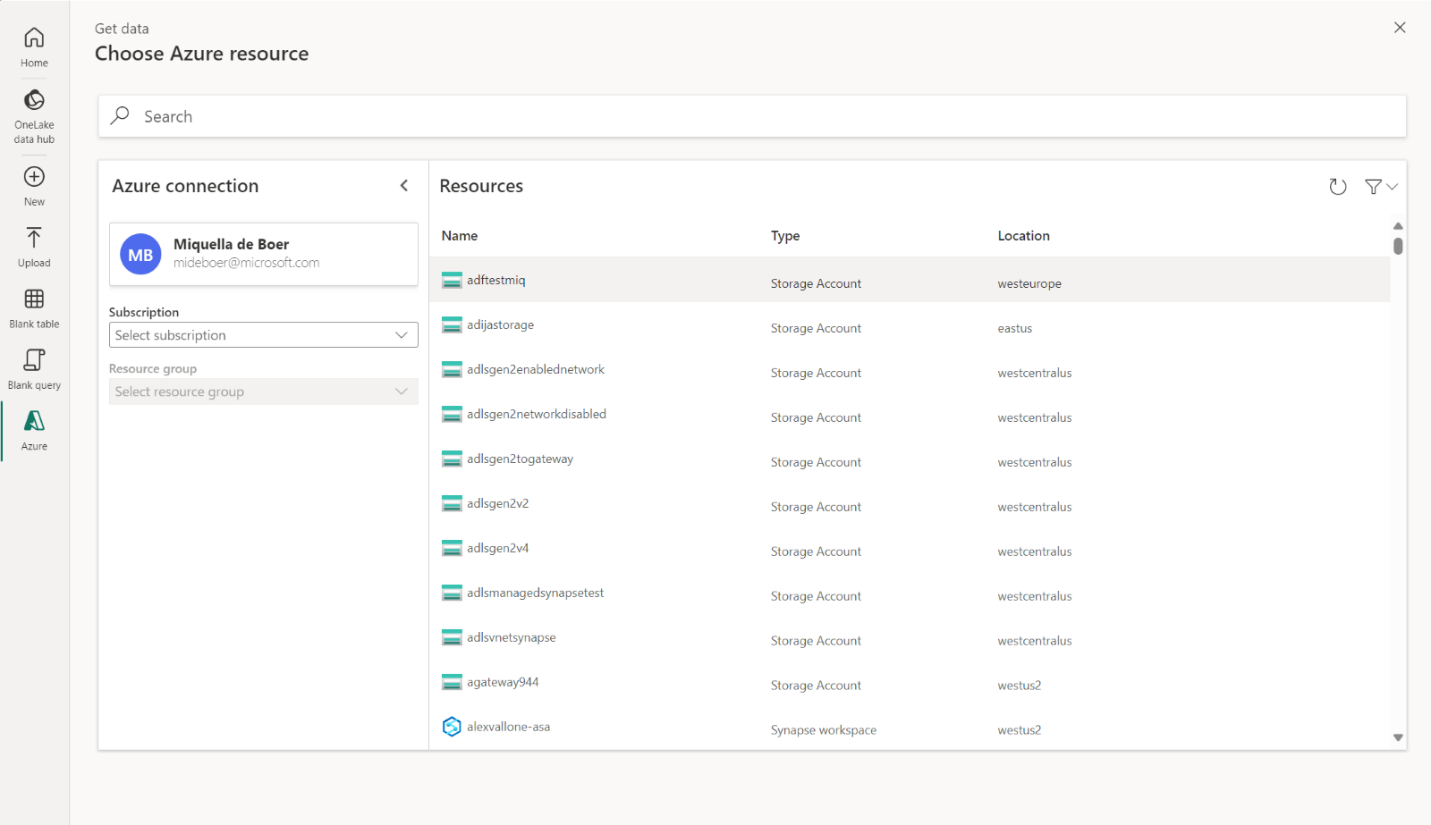The width and height of the screenshot is (1431, 825).
Task: Click the Miquella de Boer account card
Action: pos(263,254)
